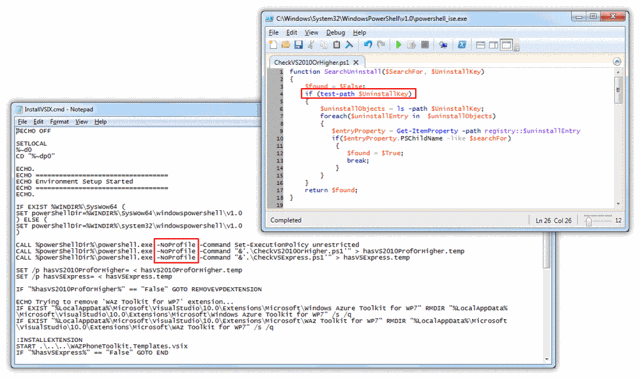This screenshot has height=379, width=640.
Task: Undo the last edit in ISE
Action: point(368,45)
